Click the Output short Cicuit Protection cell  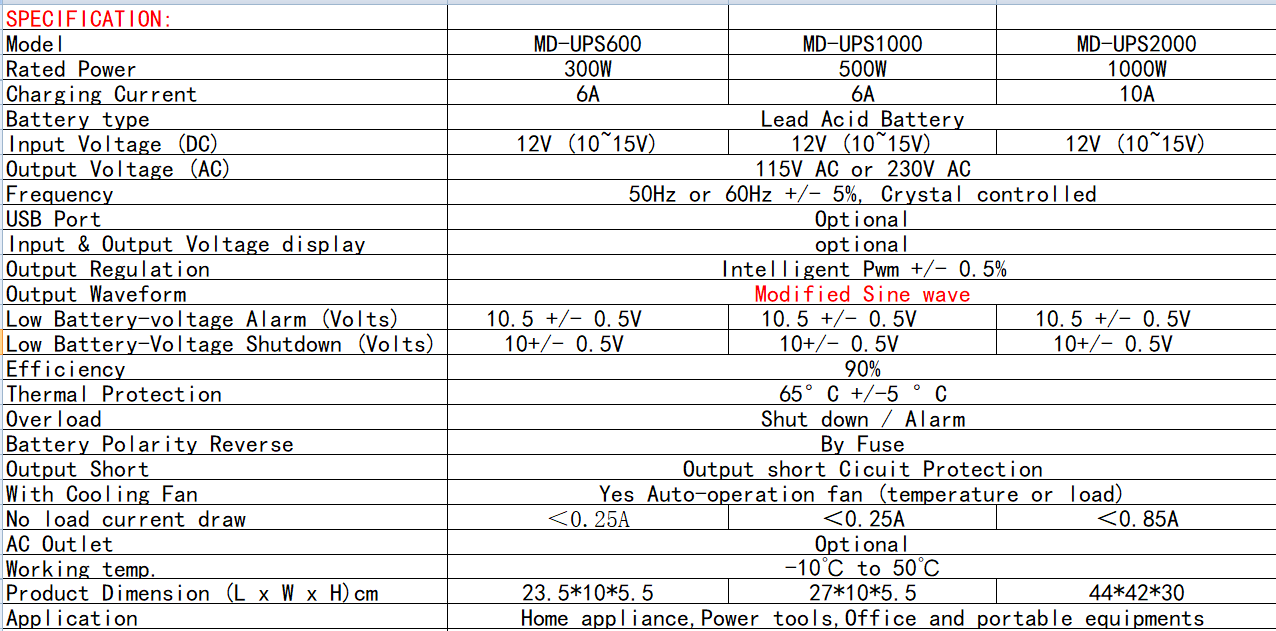coord(862,469)
